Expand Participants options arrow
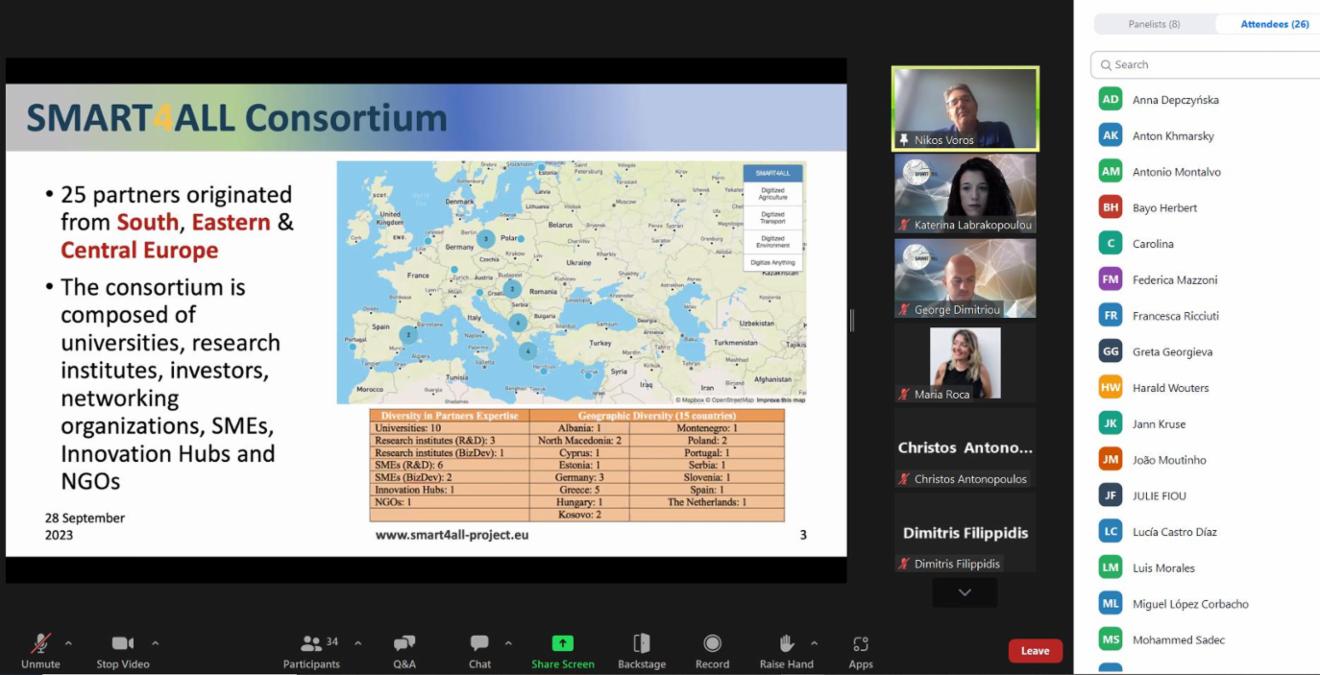The width and height of the screenshot is (1320, 675). click(x=358, y=643)
